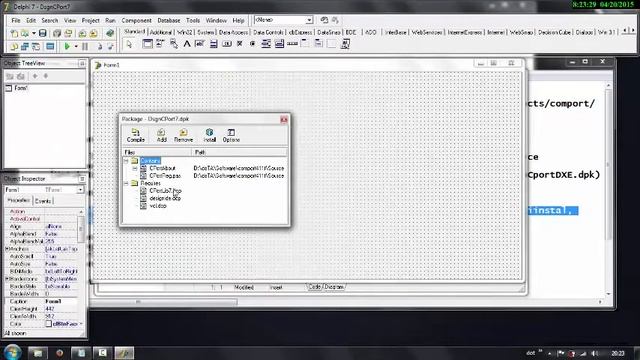Open the Project menu

(x=90, y=20)
